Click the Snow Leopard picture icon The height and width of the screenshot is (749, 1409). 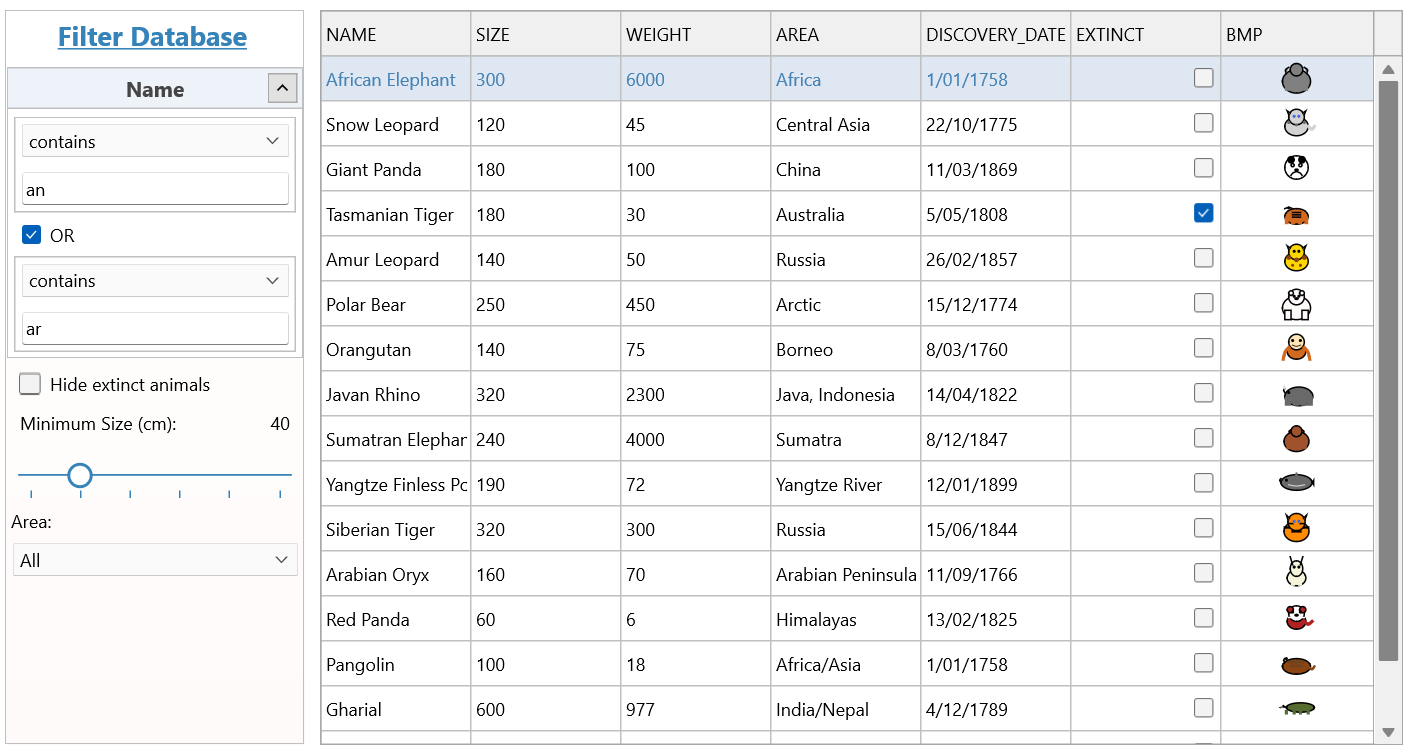click(1296, 124)
